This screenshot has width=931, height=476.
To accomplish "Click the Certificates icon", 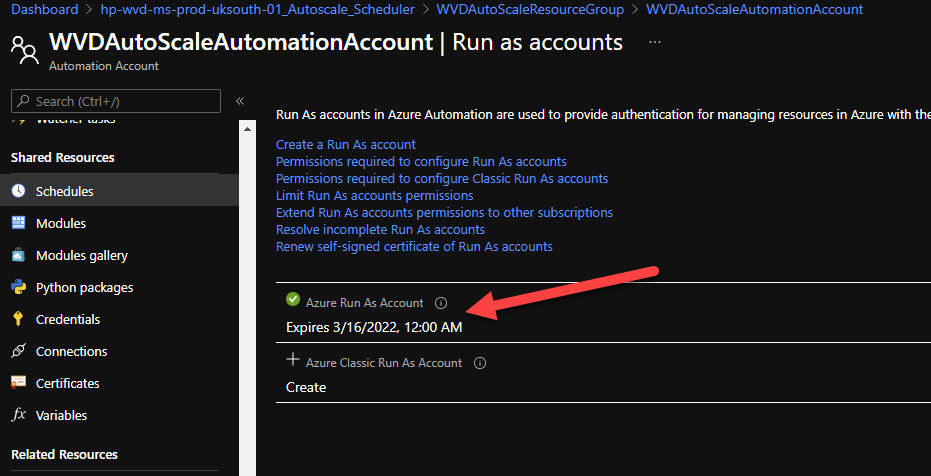I will [18, 383].
